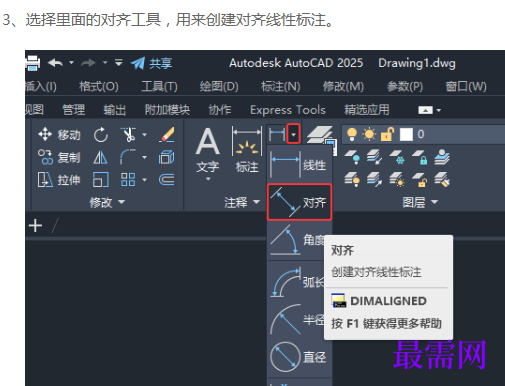
Task: Select the 对齐 aligned dimension tool
Action: coord(299,202)
